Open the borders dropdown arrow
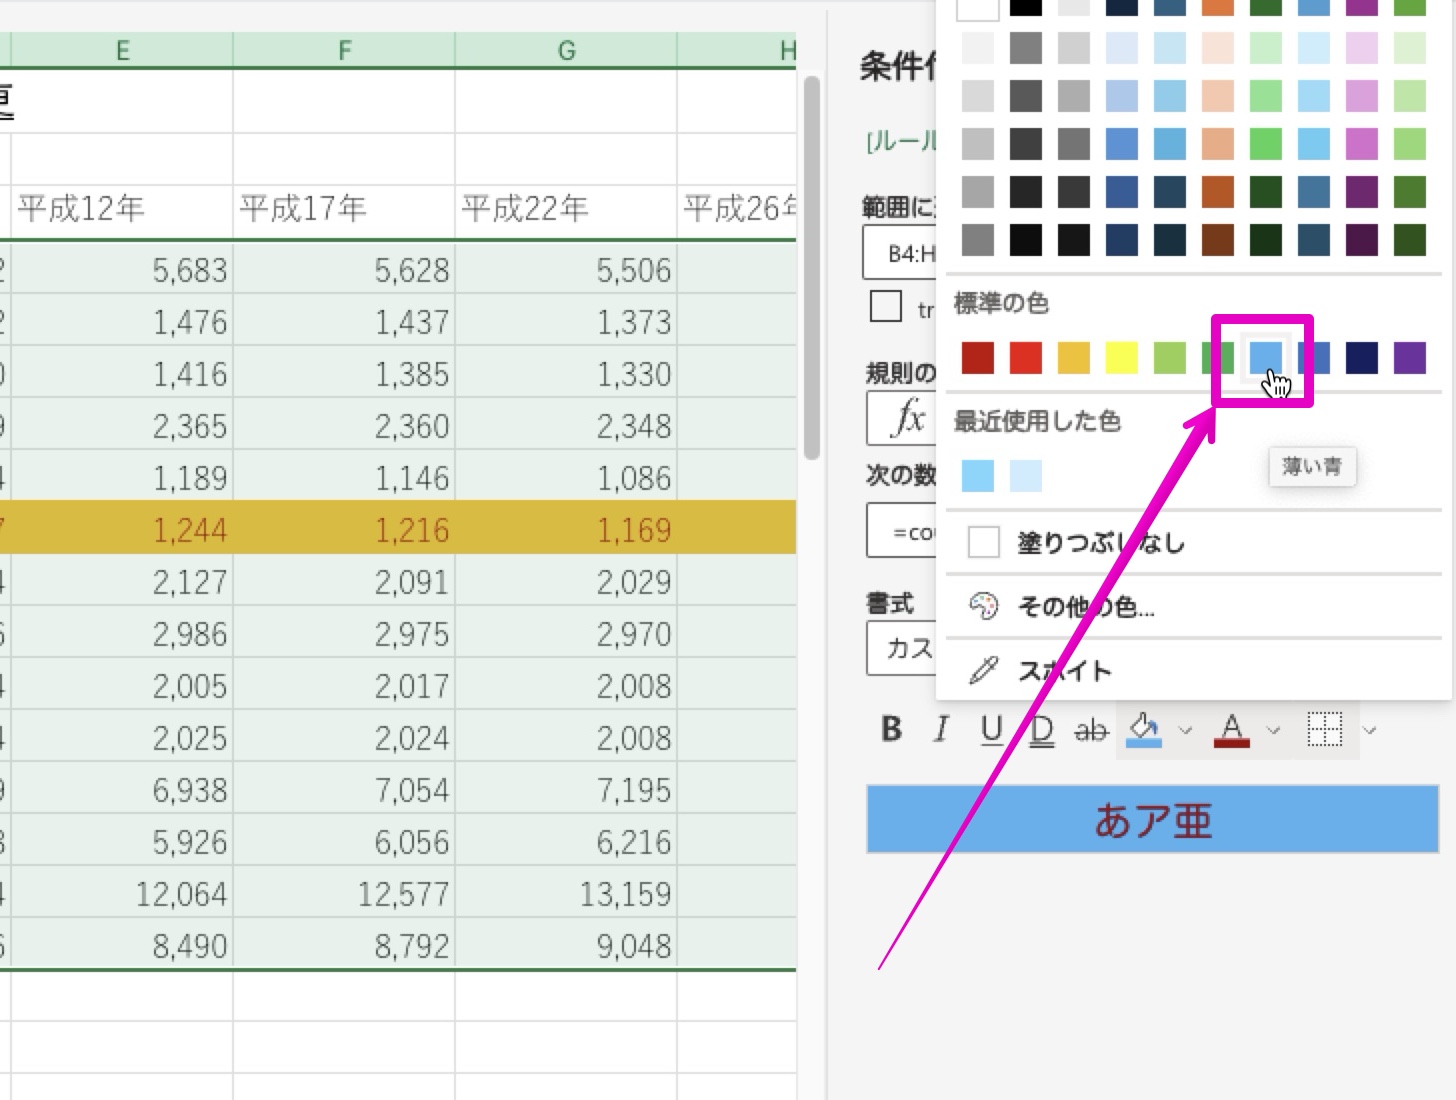The image size is (1456, 1100). (1370, 731)
